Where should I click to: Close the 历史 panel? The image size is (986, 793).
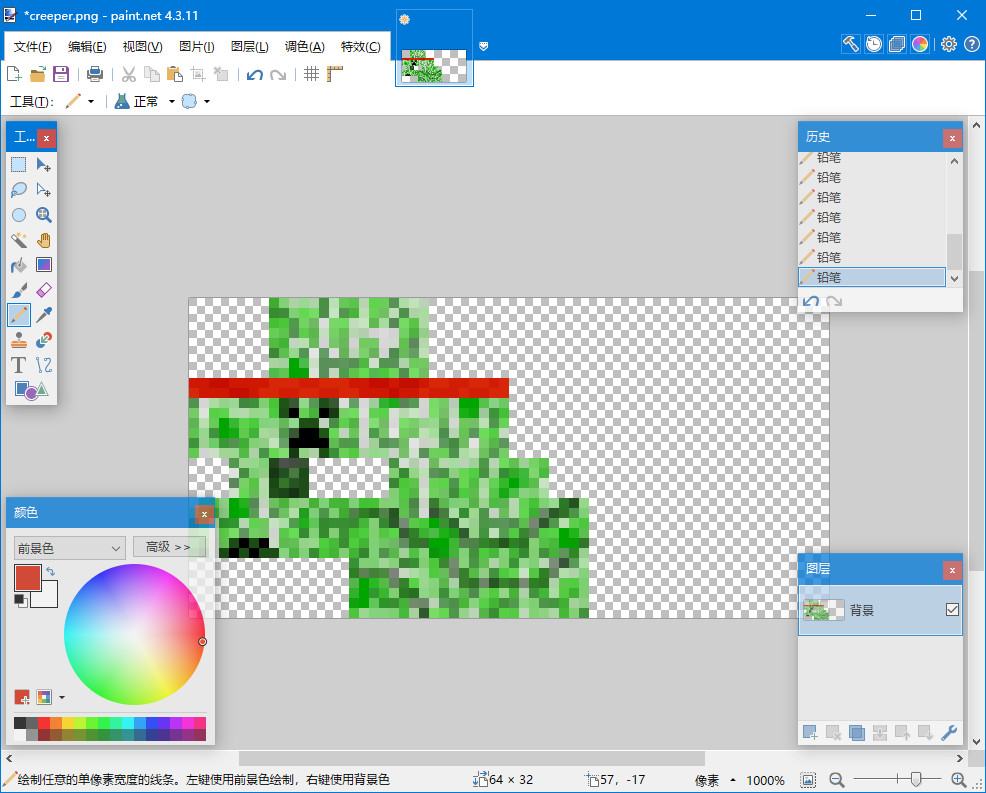(952, 138)
